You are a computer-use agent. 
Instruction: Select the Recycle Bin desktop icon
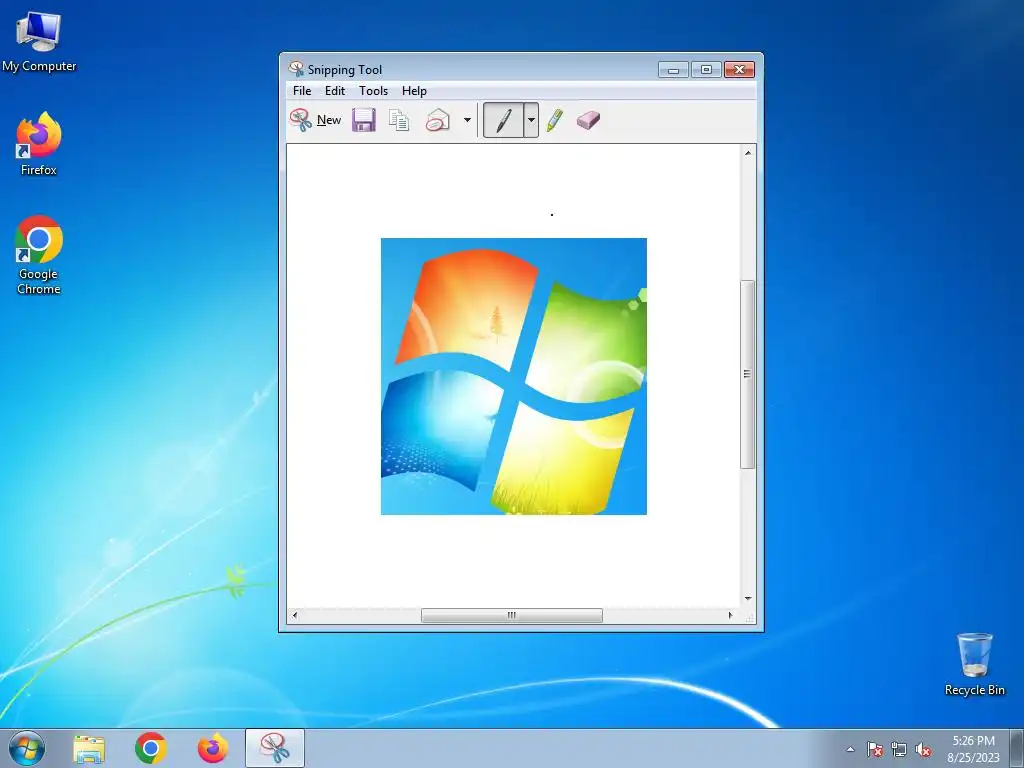click(974, 664)
